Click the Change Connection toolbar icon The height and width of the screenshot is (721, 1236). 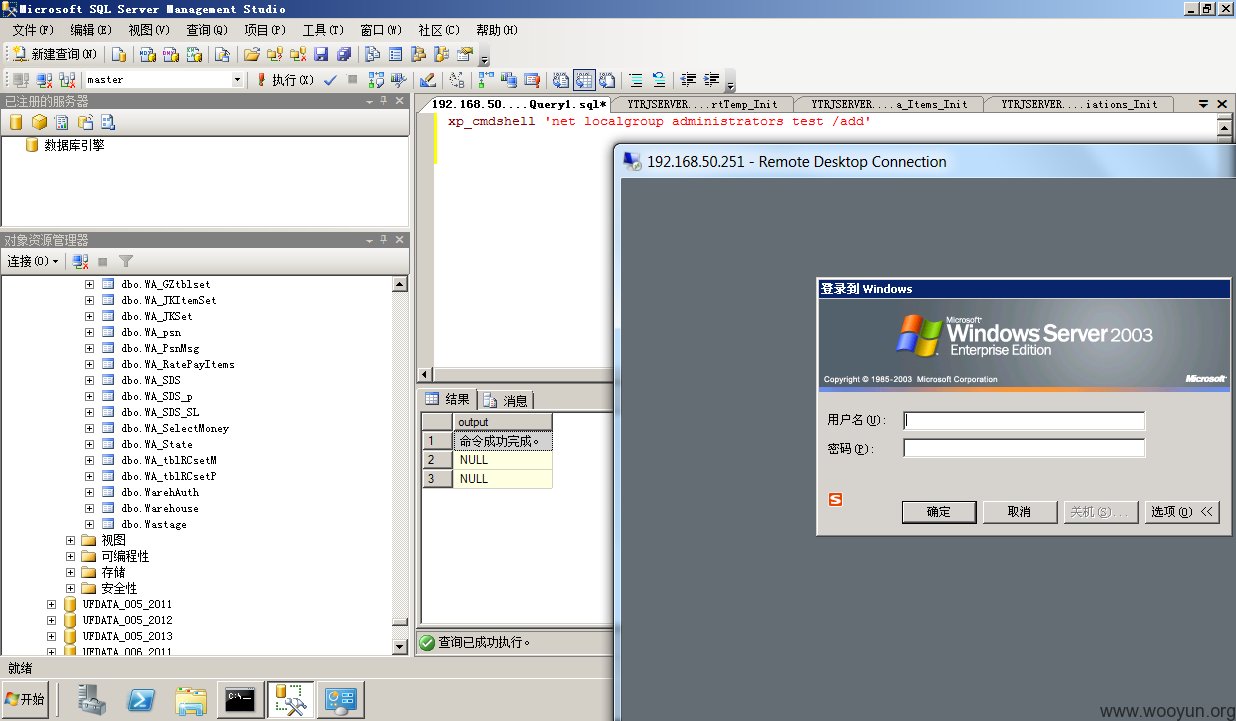point(68,80)
